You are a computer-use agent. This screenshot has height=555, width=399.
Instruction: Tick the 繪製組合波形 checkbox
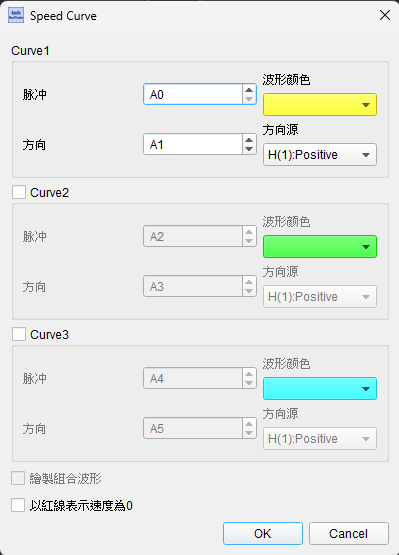pyautogui.click(x=18, y=479)
